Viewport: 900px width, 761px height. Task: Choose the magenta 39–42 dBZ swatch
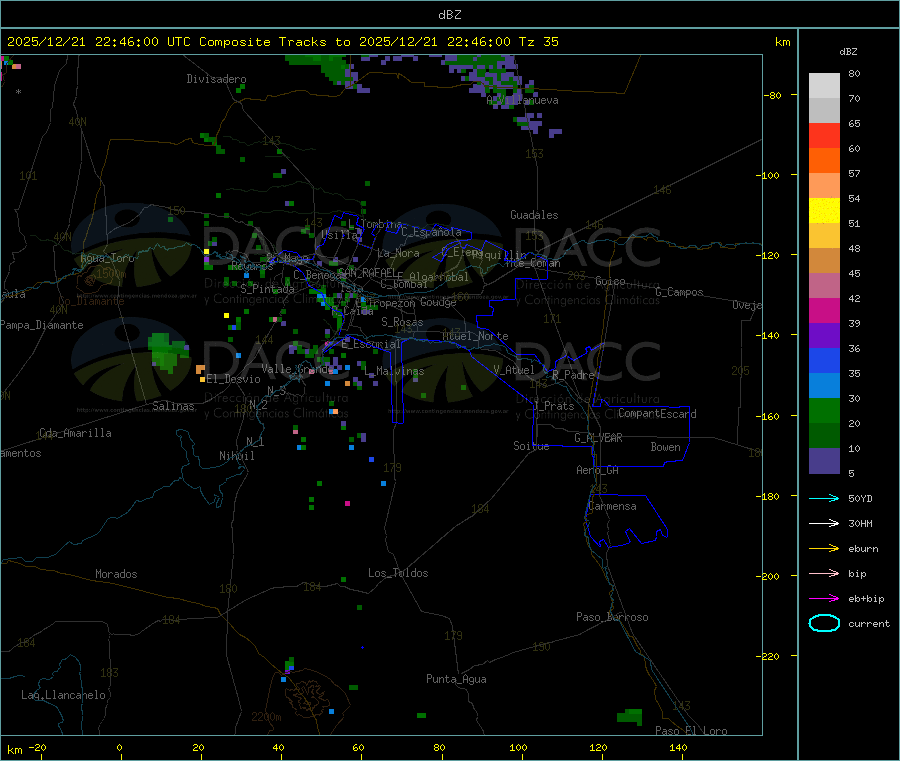point(824,310)
